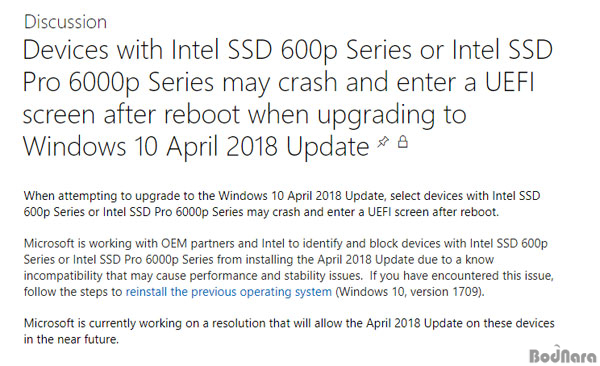Click the text (Windows 10, version 1709)
600x366 pixels.
click(410, 292)
